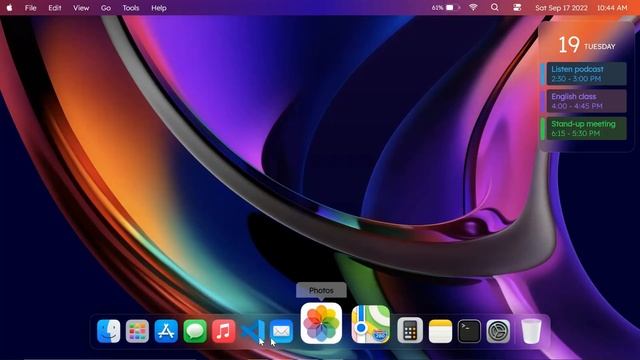Open the Trash in dock
The width and height of the screenshot is (640, 360).
(531, 331)
